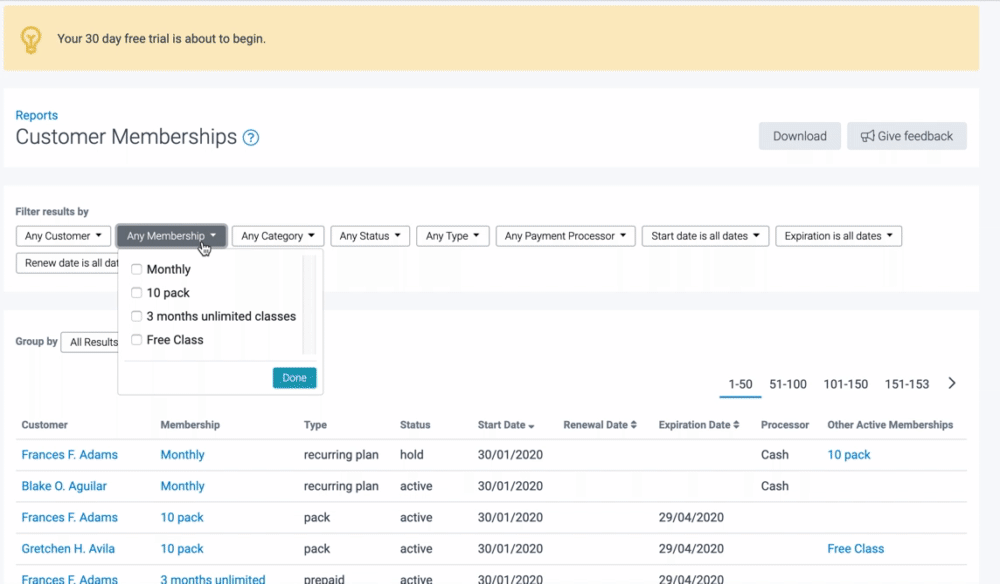
Task: Click the lightbulb icon in trial banner
Action: click(x=31, y=39)
